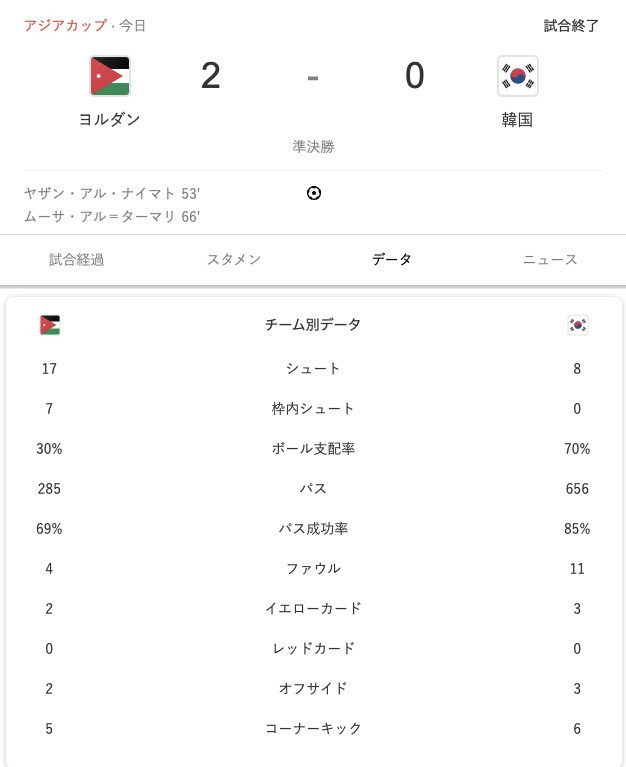Click the small South Korea flag in the team stats card
Viewport: 626px width, 767px height.
click(x=578, y=325)
